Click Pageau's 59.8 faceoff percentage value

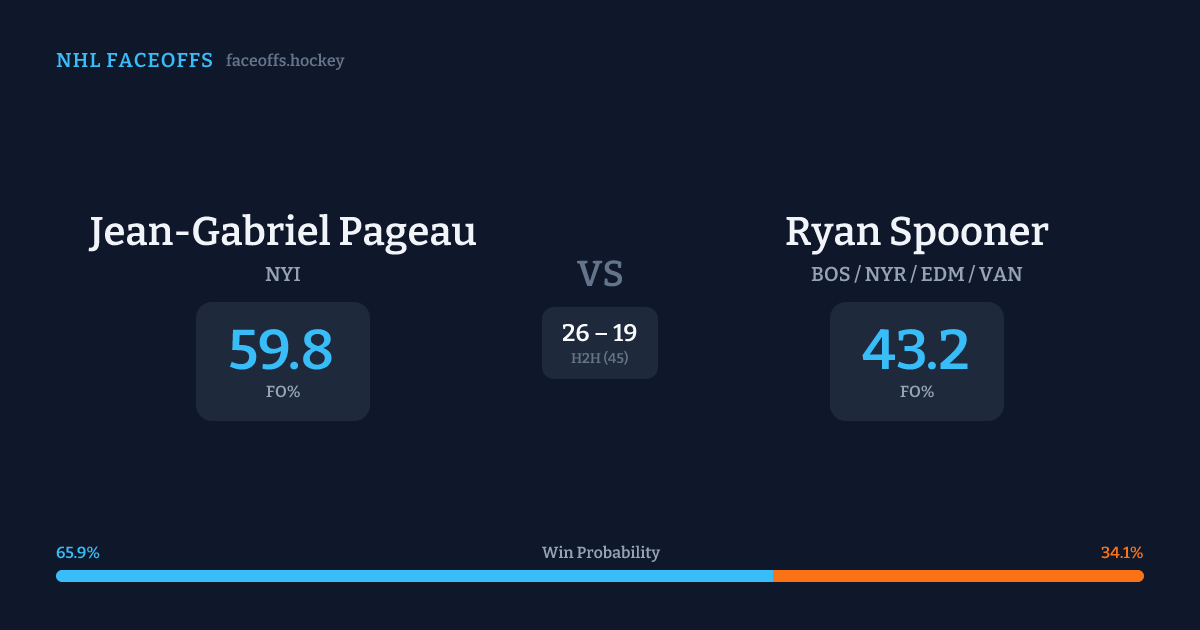281,350
